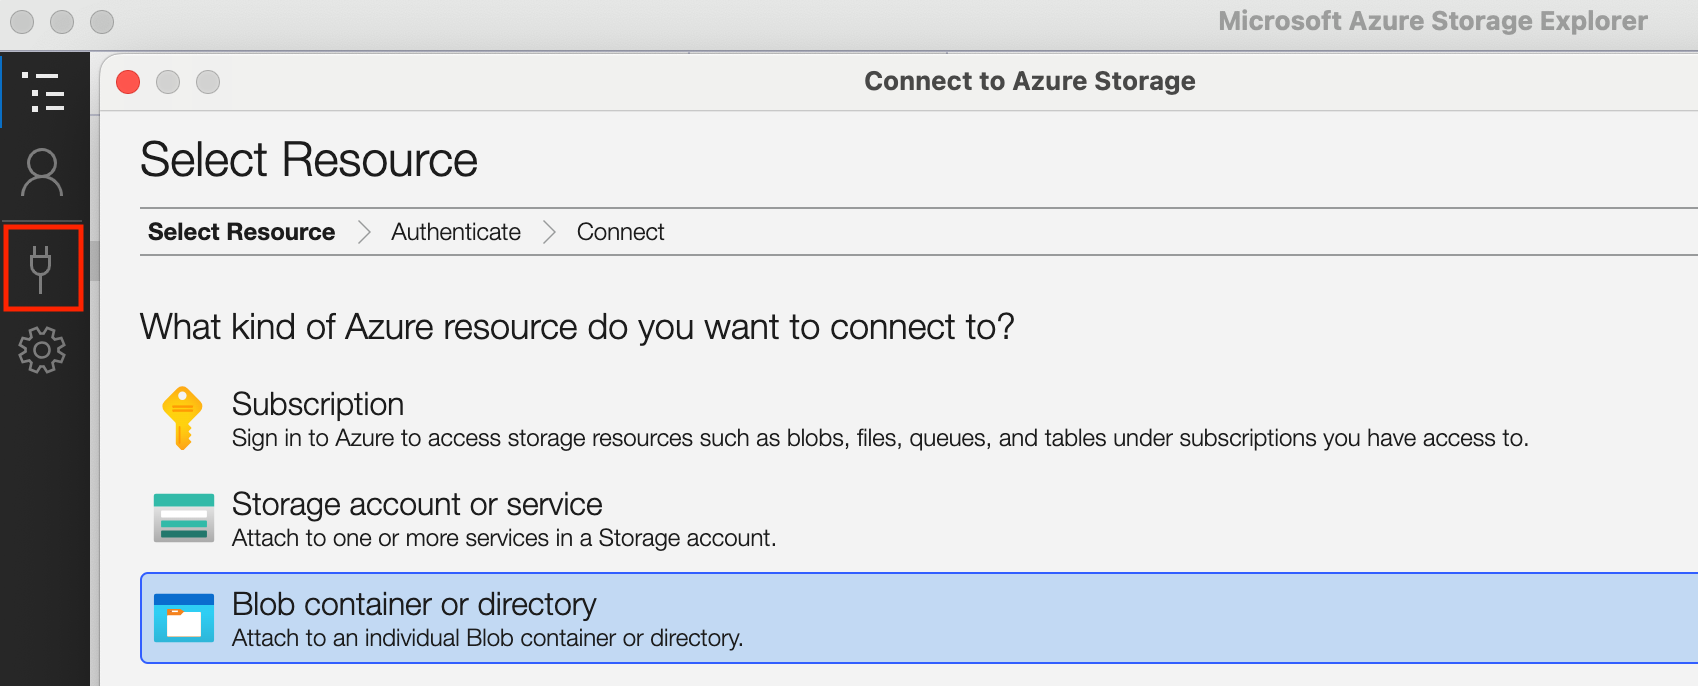
Task: Open the Account Management person icon
Action: 42,173
